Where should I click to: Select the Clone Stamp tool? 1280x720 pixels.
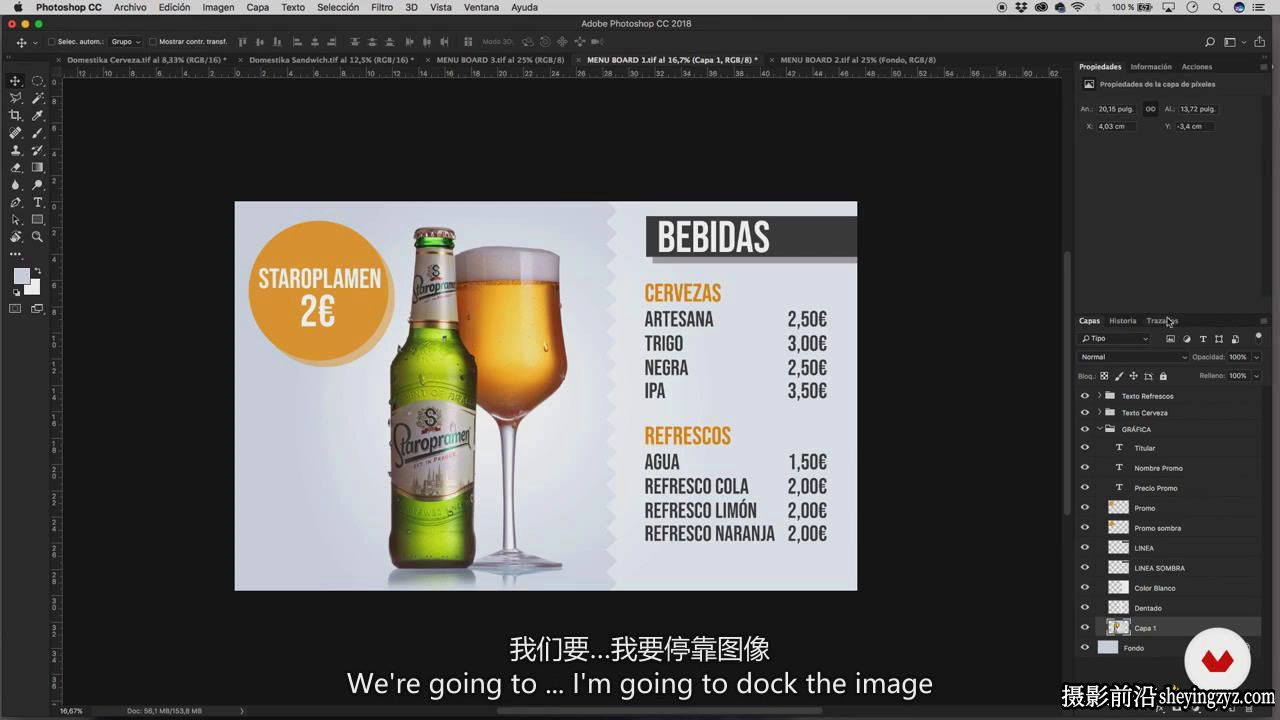tap(15, 150)
